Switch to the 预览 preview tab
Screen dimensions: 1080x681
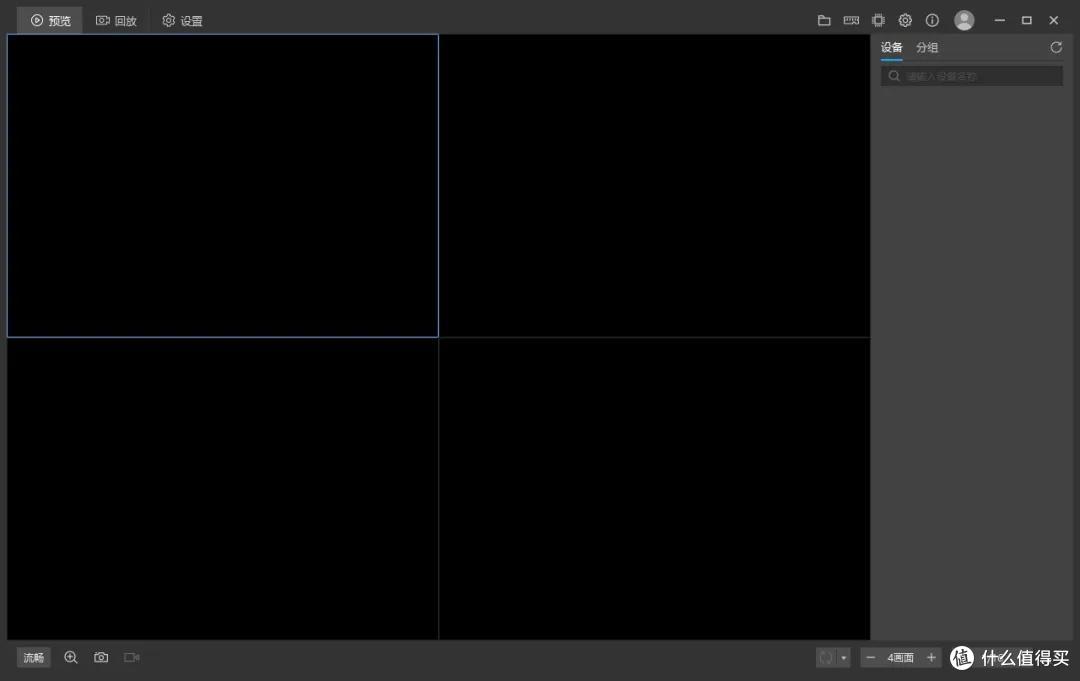tap(50, 21)
